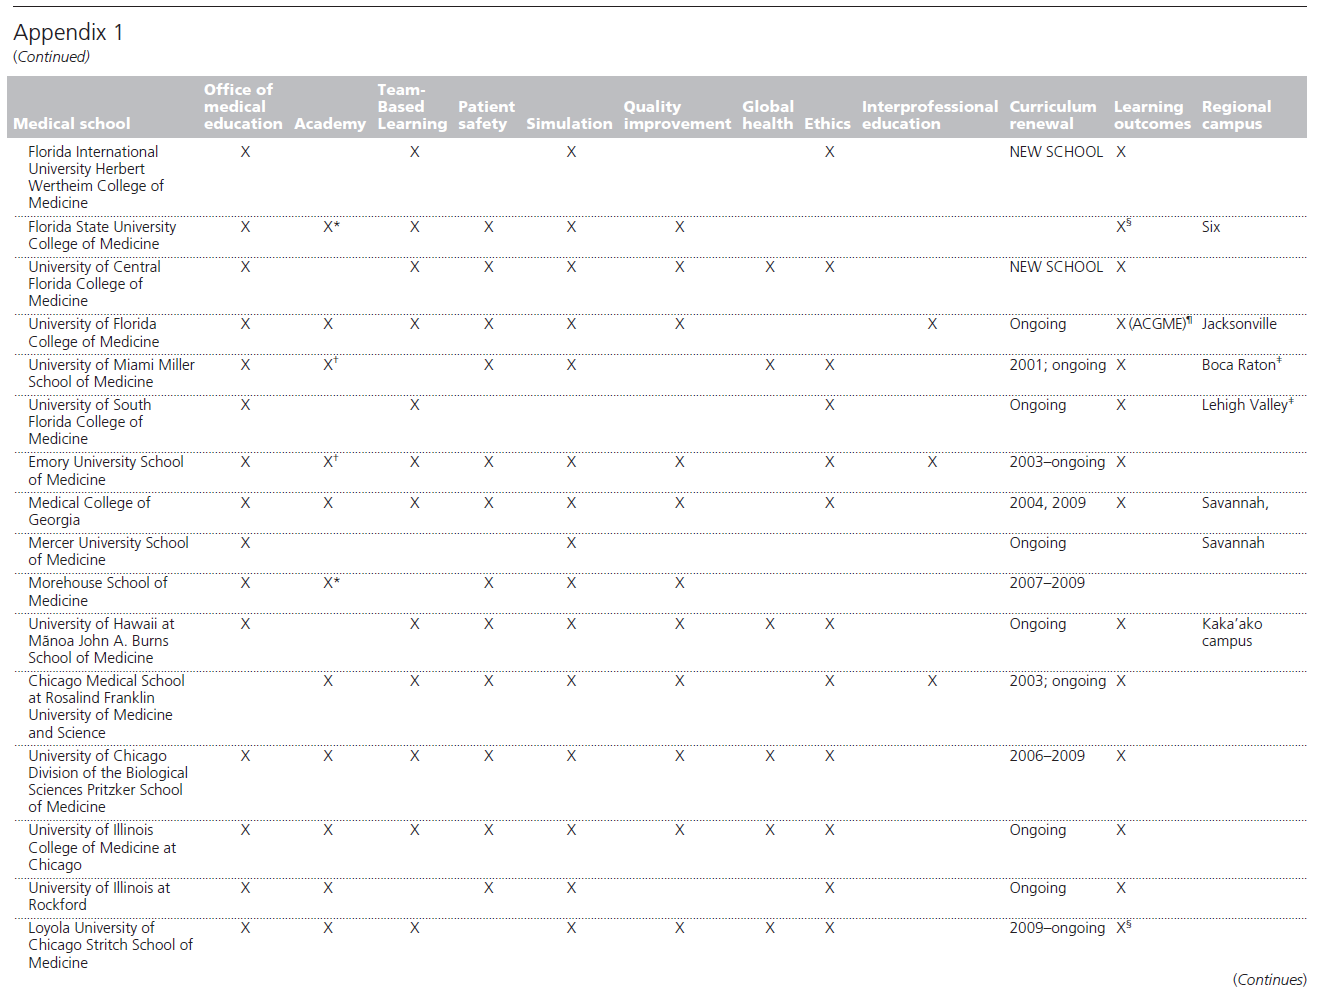The height and width of the screenshot is (989, 1319).
Task: Click the Academy X* in Morehouse row
Action: click(x=331, y=583)
